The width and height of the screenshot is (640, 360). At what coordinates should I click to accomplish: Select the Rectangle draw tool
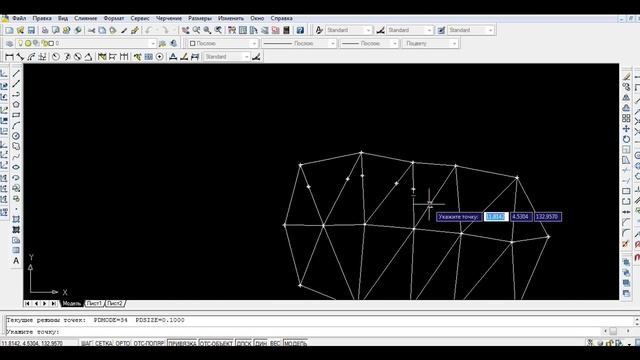[x=16, y=115]
